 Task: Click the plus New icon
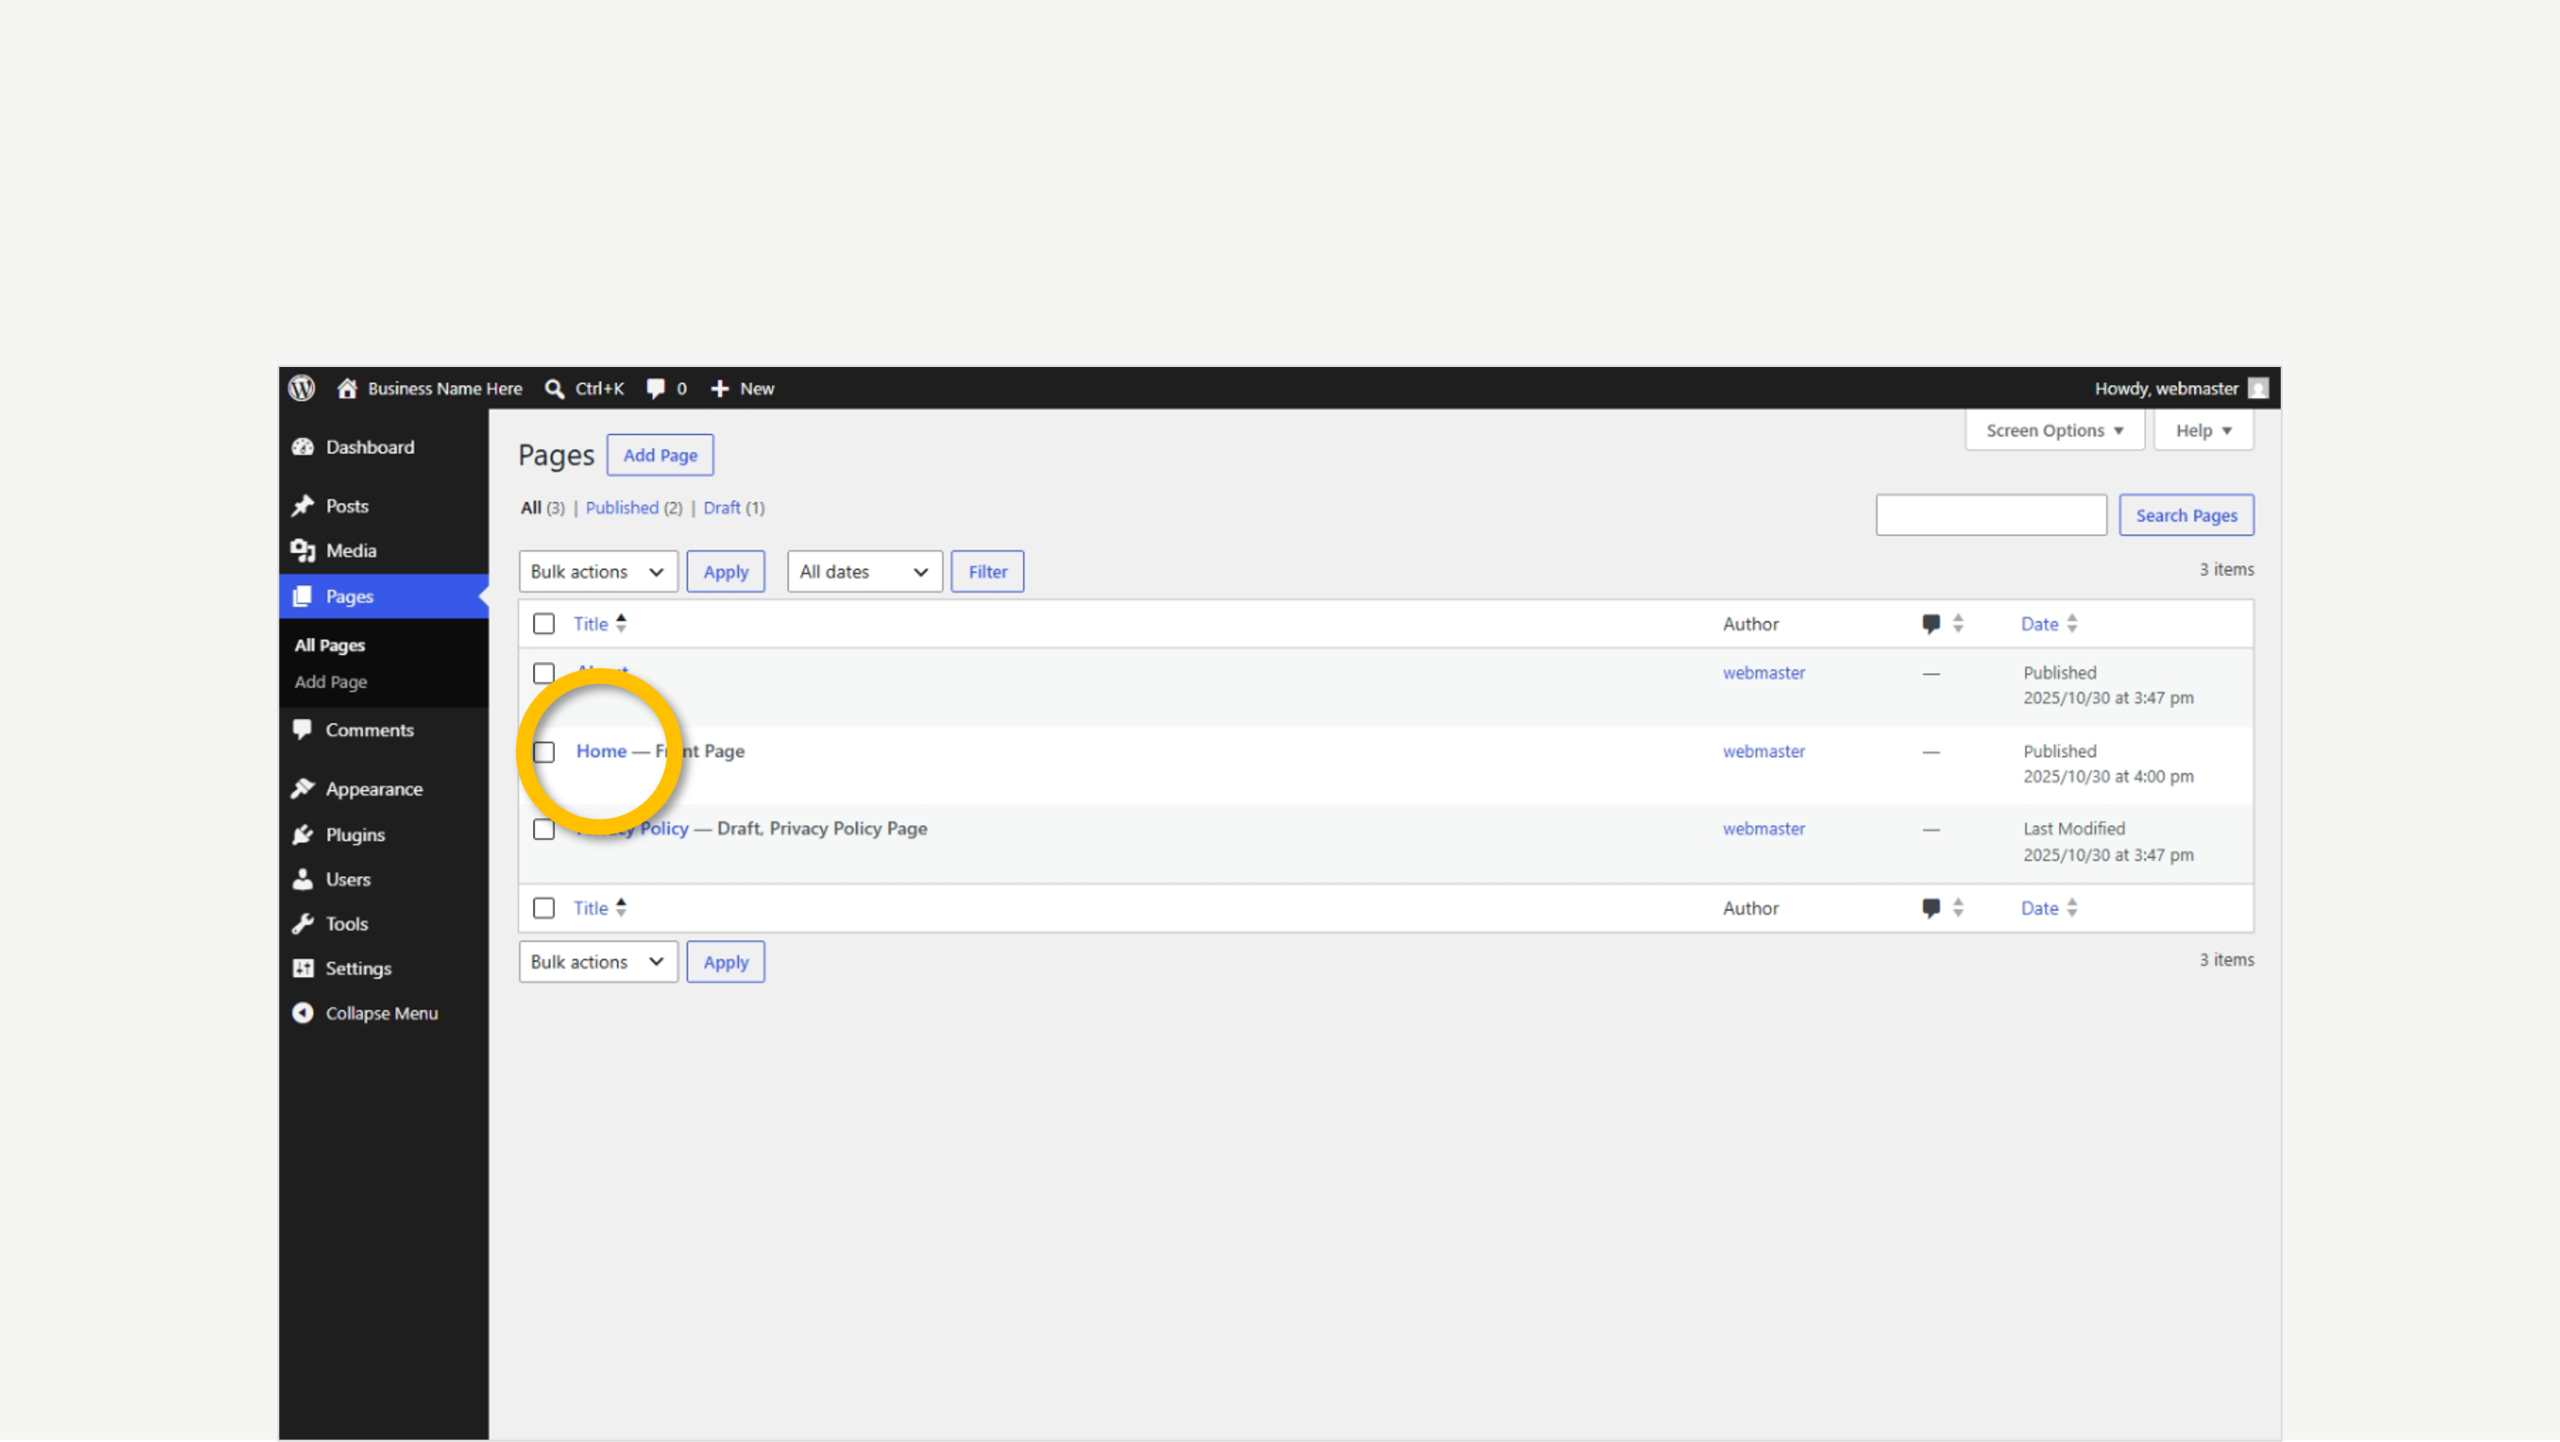point(719,389)
